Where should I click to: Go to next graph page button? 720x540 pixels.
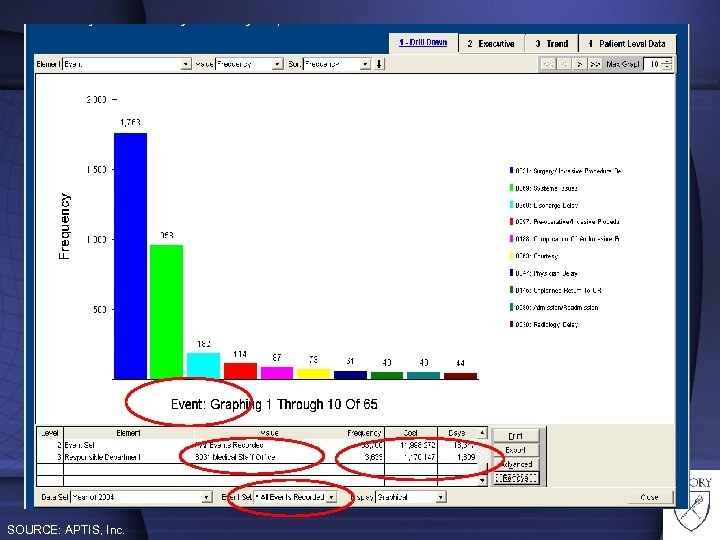click(580, 64)
